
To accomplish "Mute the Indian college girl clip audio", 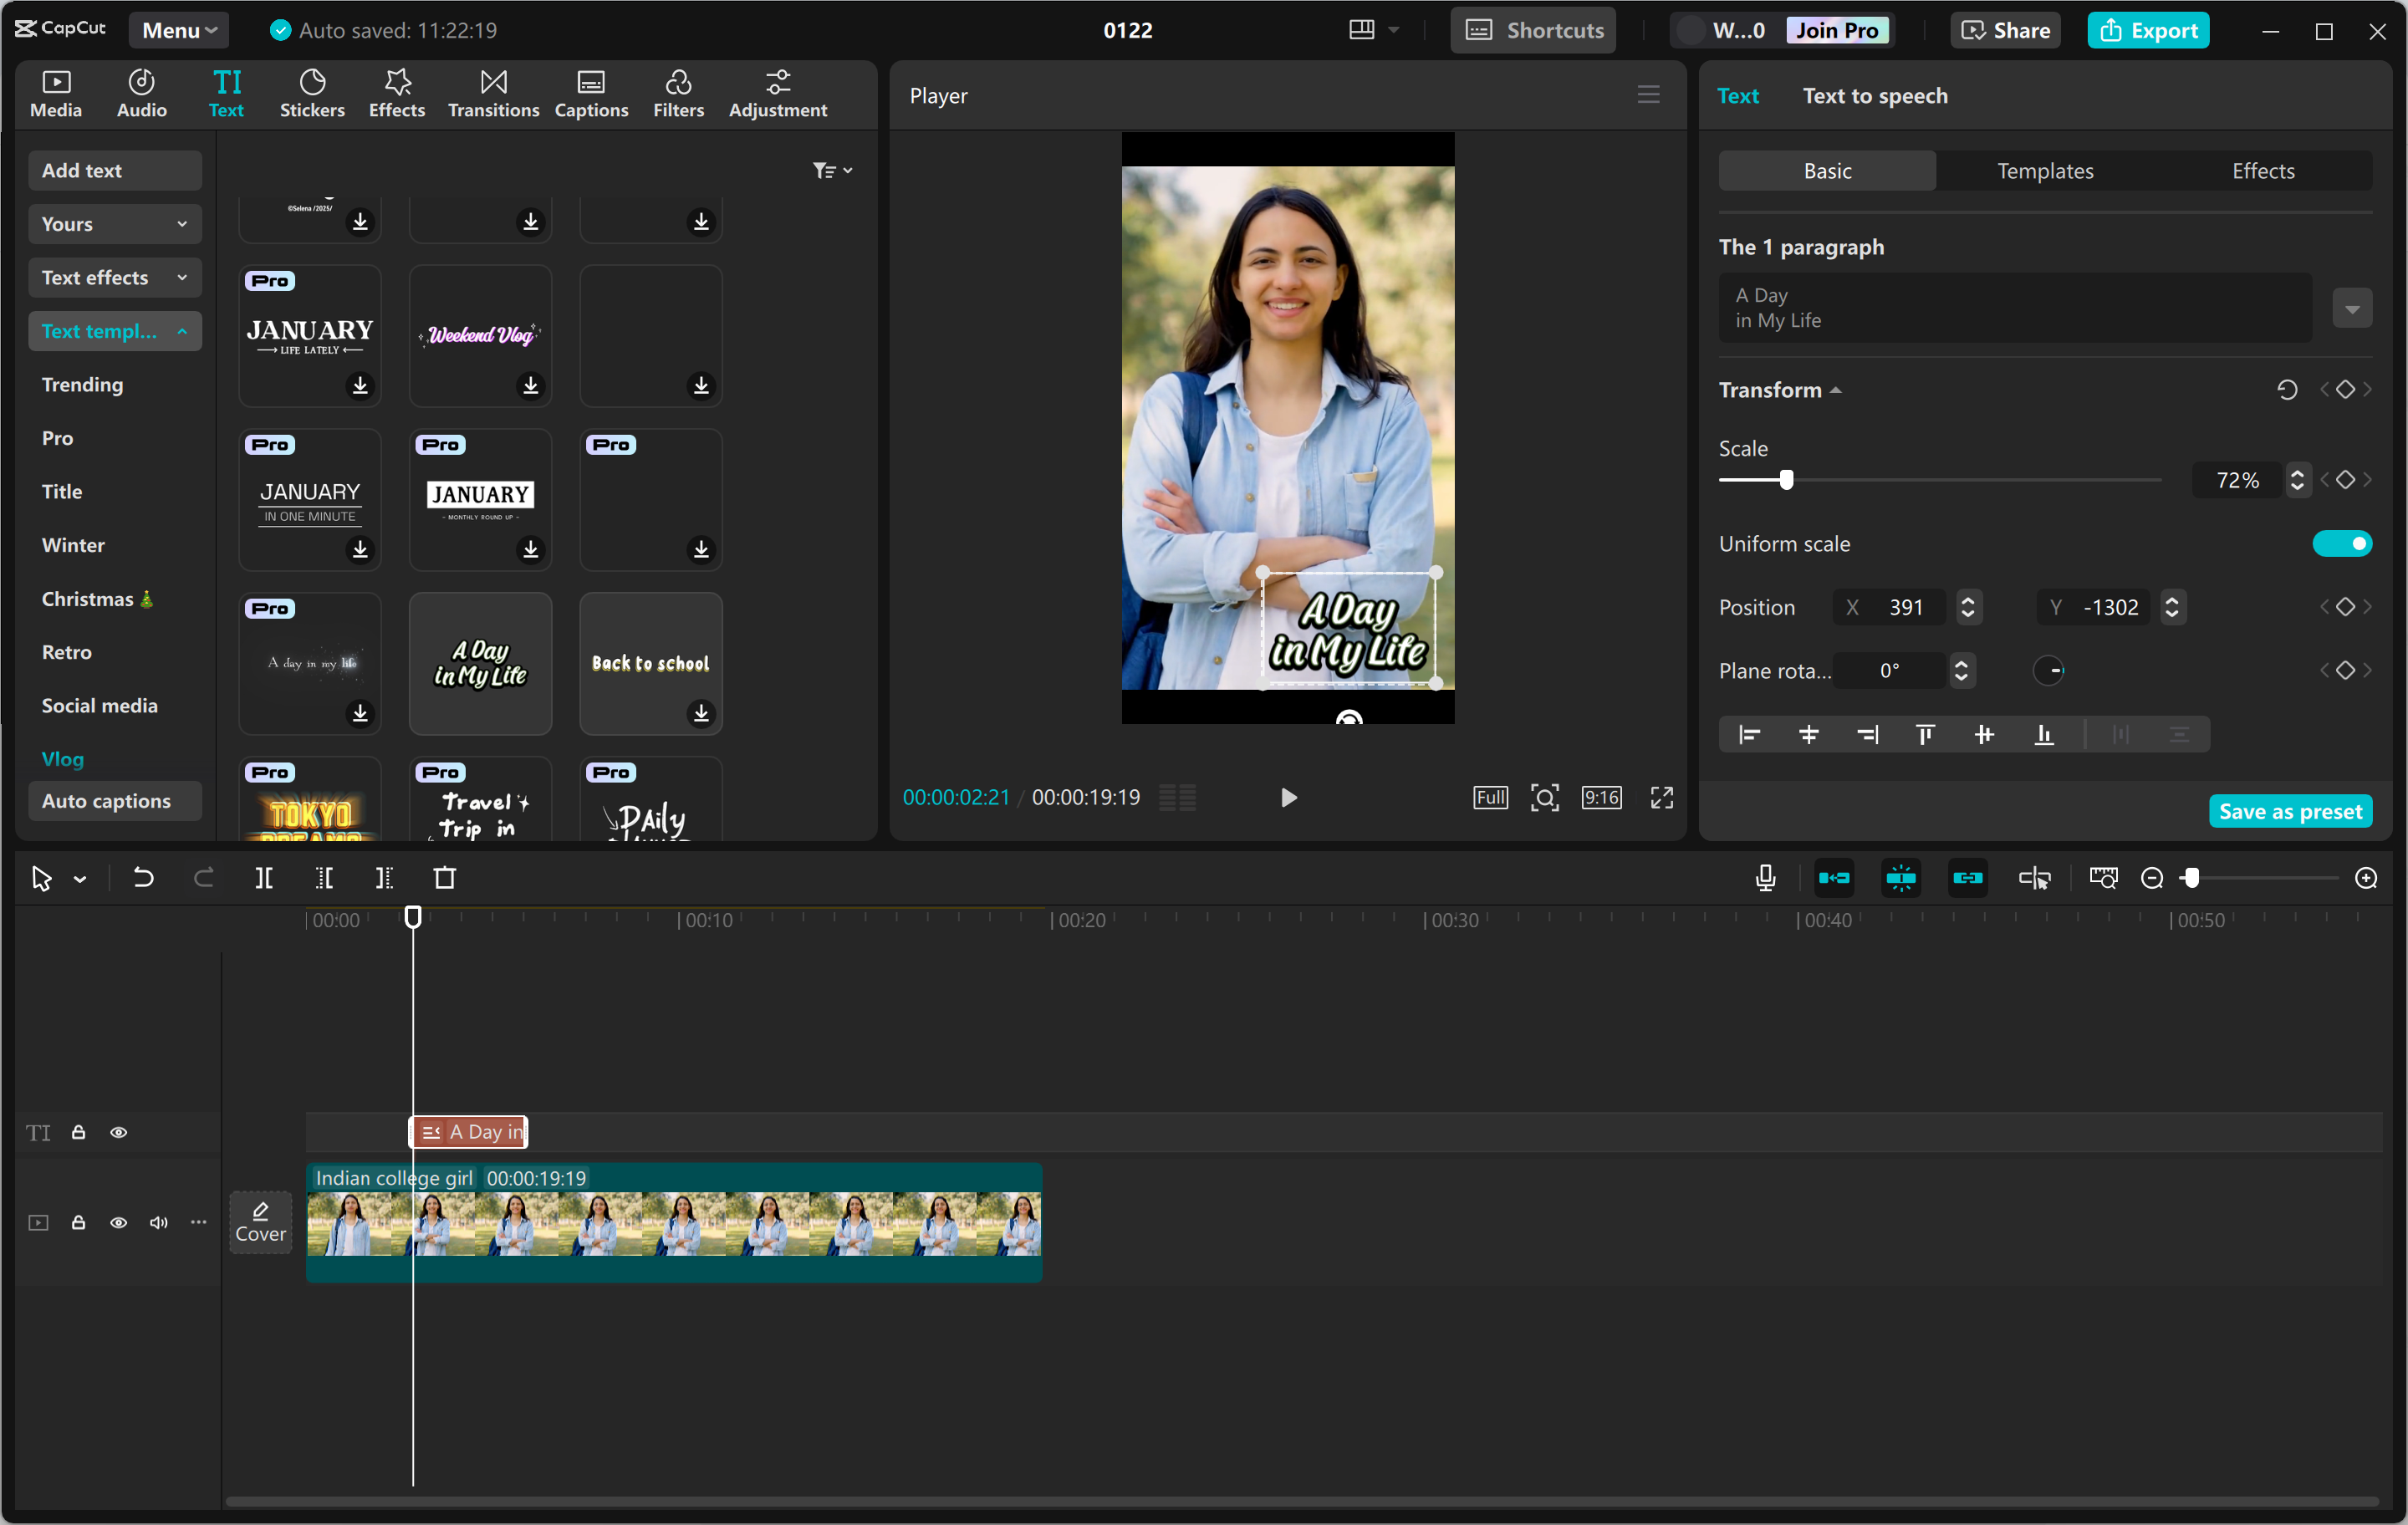I will coord(158,1222).
